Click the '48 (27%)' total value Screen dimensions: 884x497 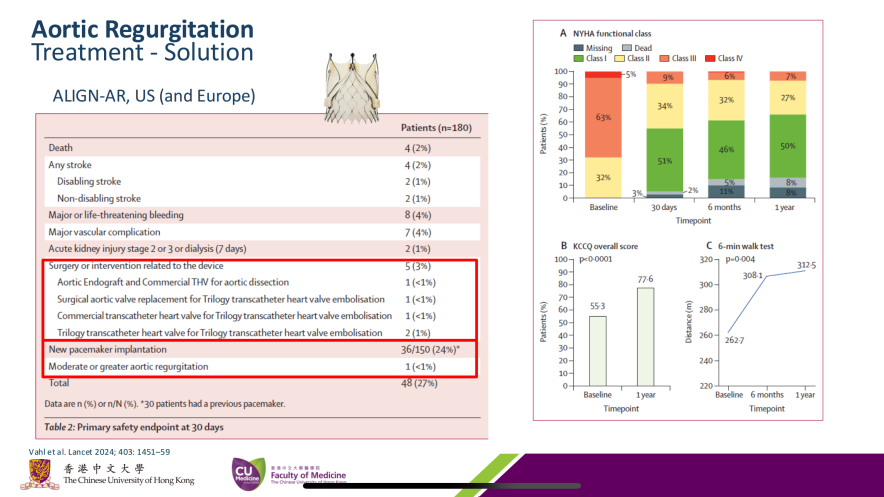pos(421,383)
